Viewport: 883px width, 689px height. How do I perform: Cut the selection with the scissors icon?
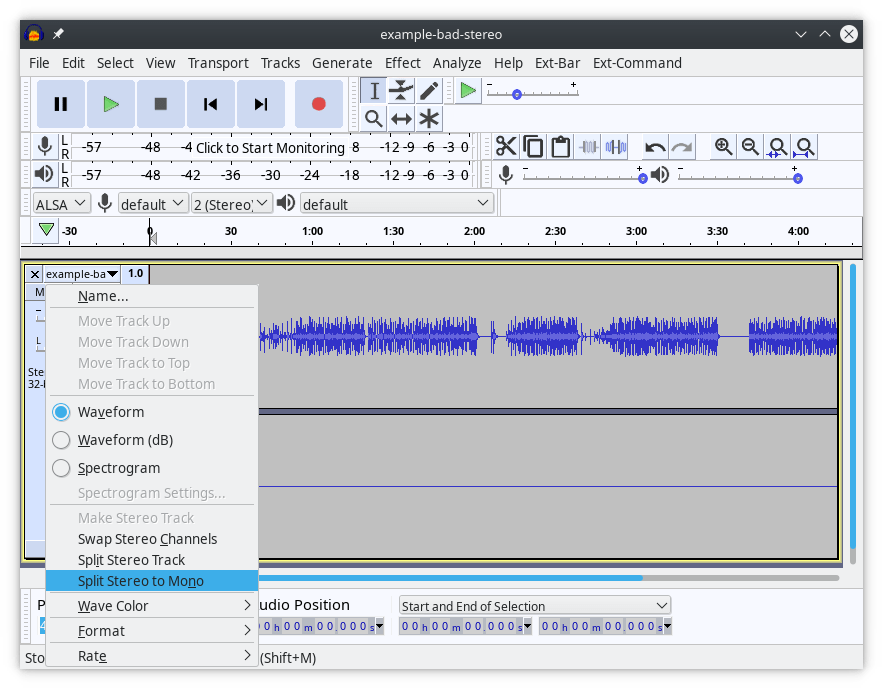tap(506, 146)
